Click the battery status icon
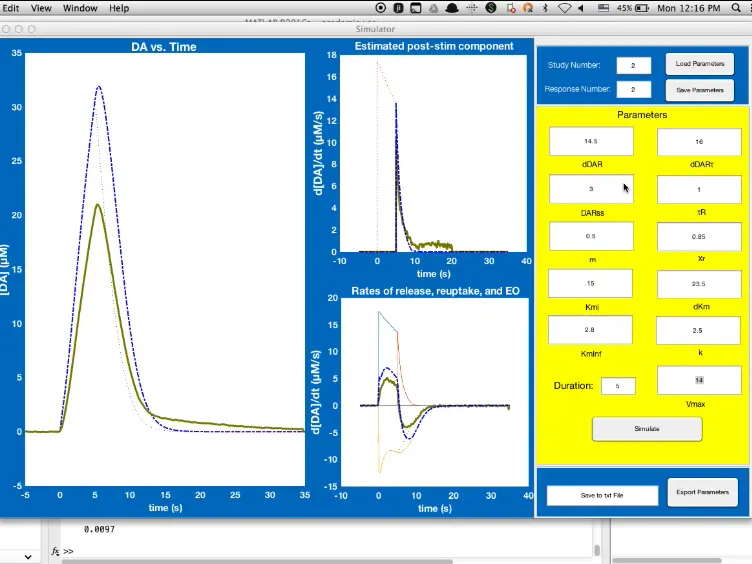The image size is (752, 564). point(642,8)
